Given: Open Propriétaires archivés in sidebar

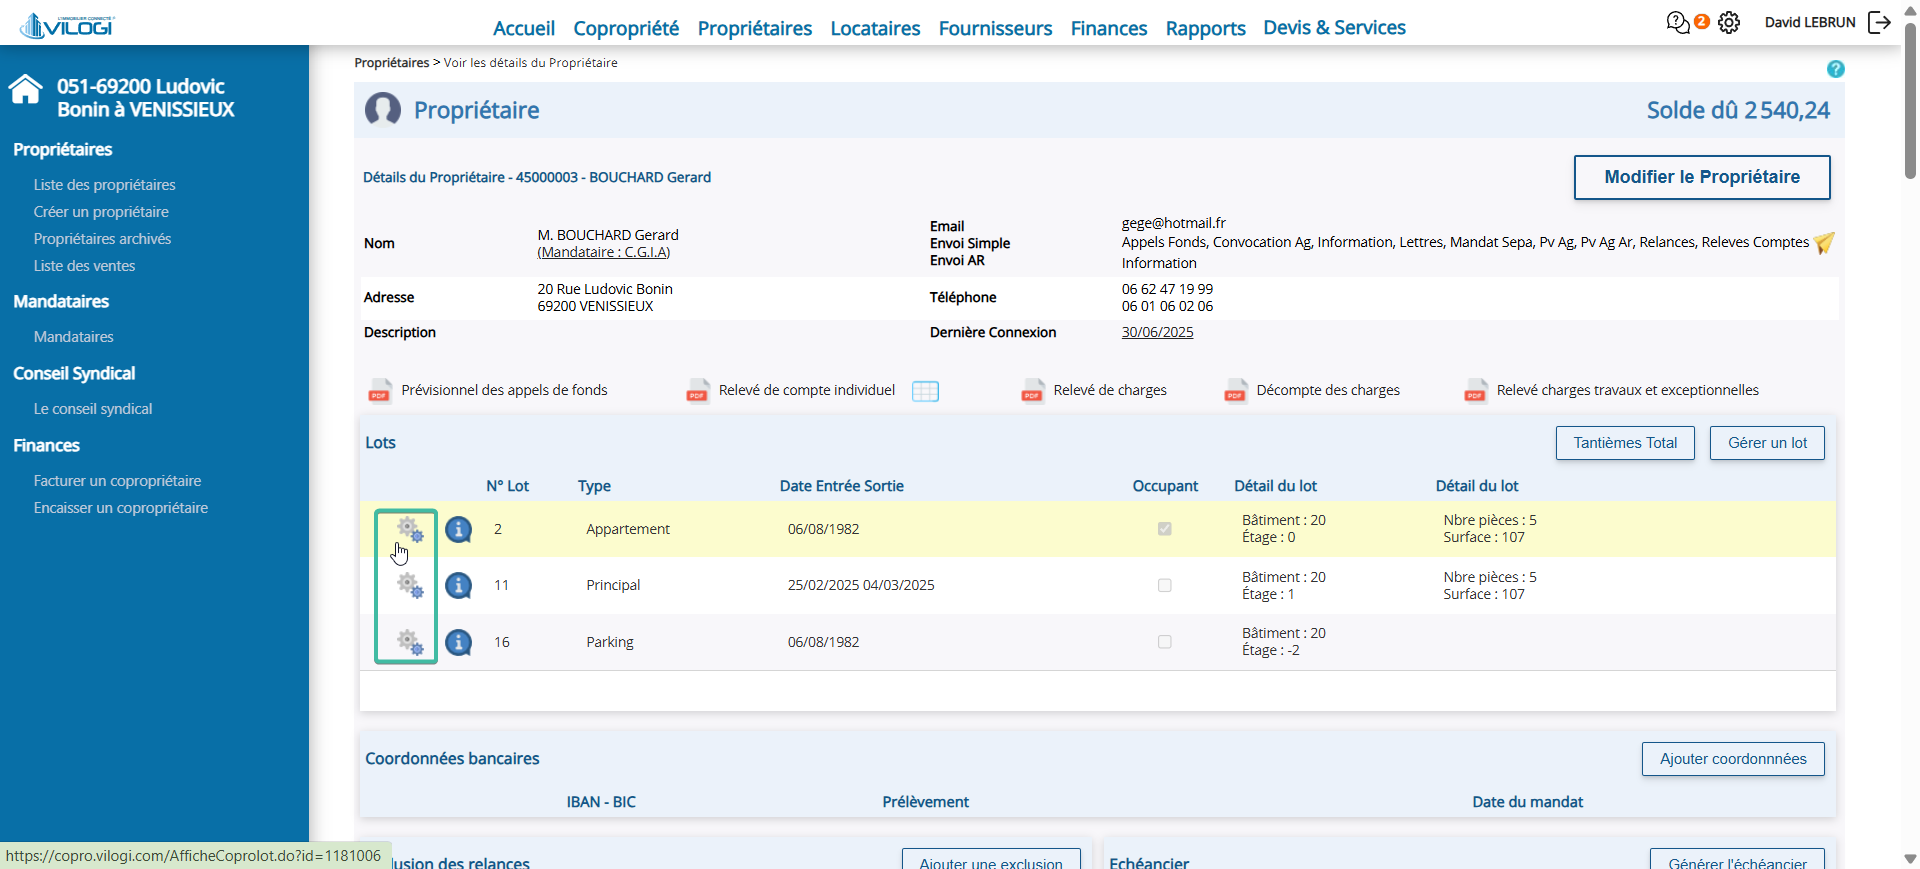Looking at the screenshot, I should [x=102, y=239].
